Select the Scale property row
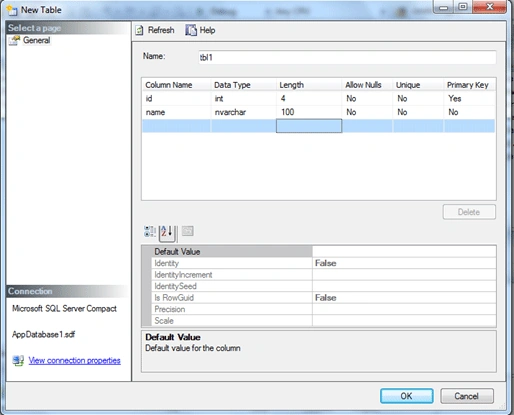Viewport: 514px width, 415px height. point(232,321)
